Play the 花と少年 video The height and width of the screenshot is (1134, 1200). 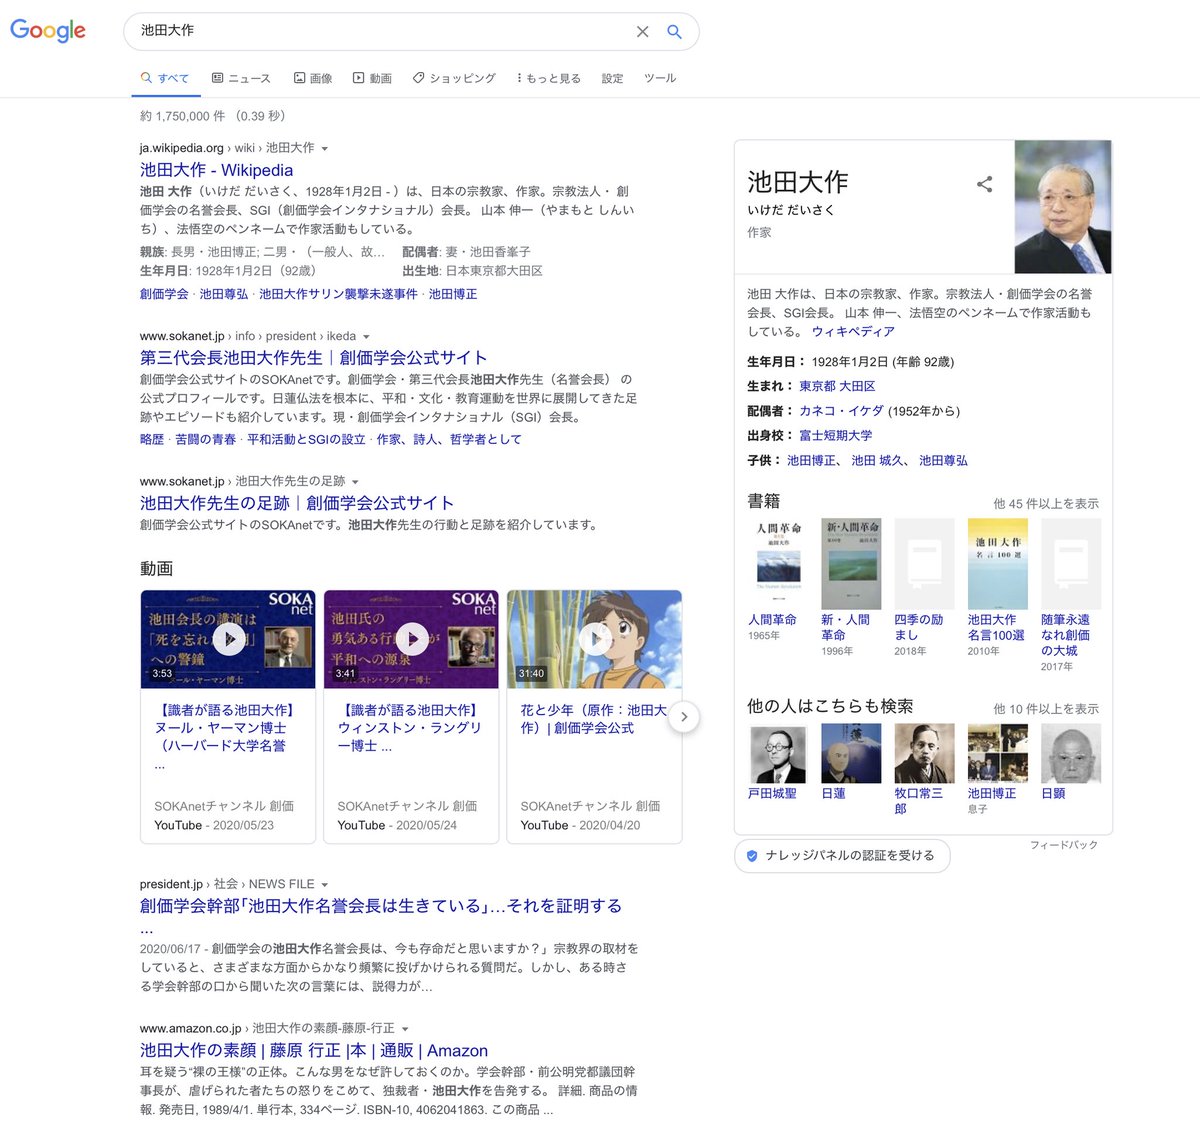pyautogui.click(x=595, y=638)
